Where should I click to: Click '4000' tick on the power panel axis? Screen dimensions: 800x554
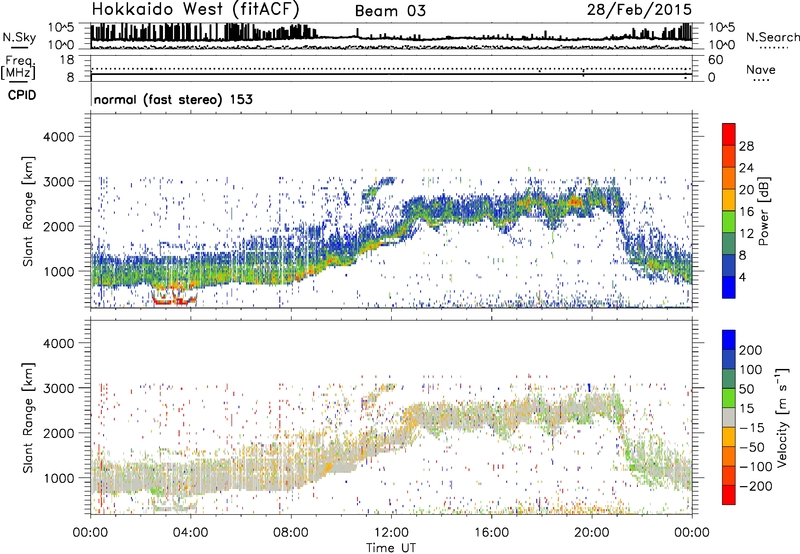pos(58,137)
